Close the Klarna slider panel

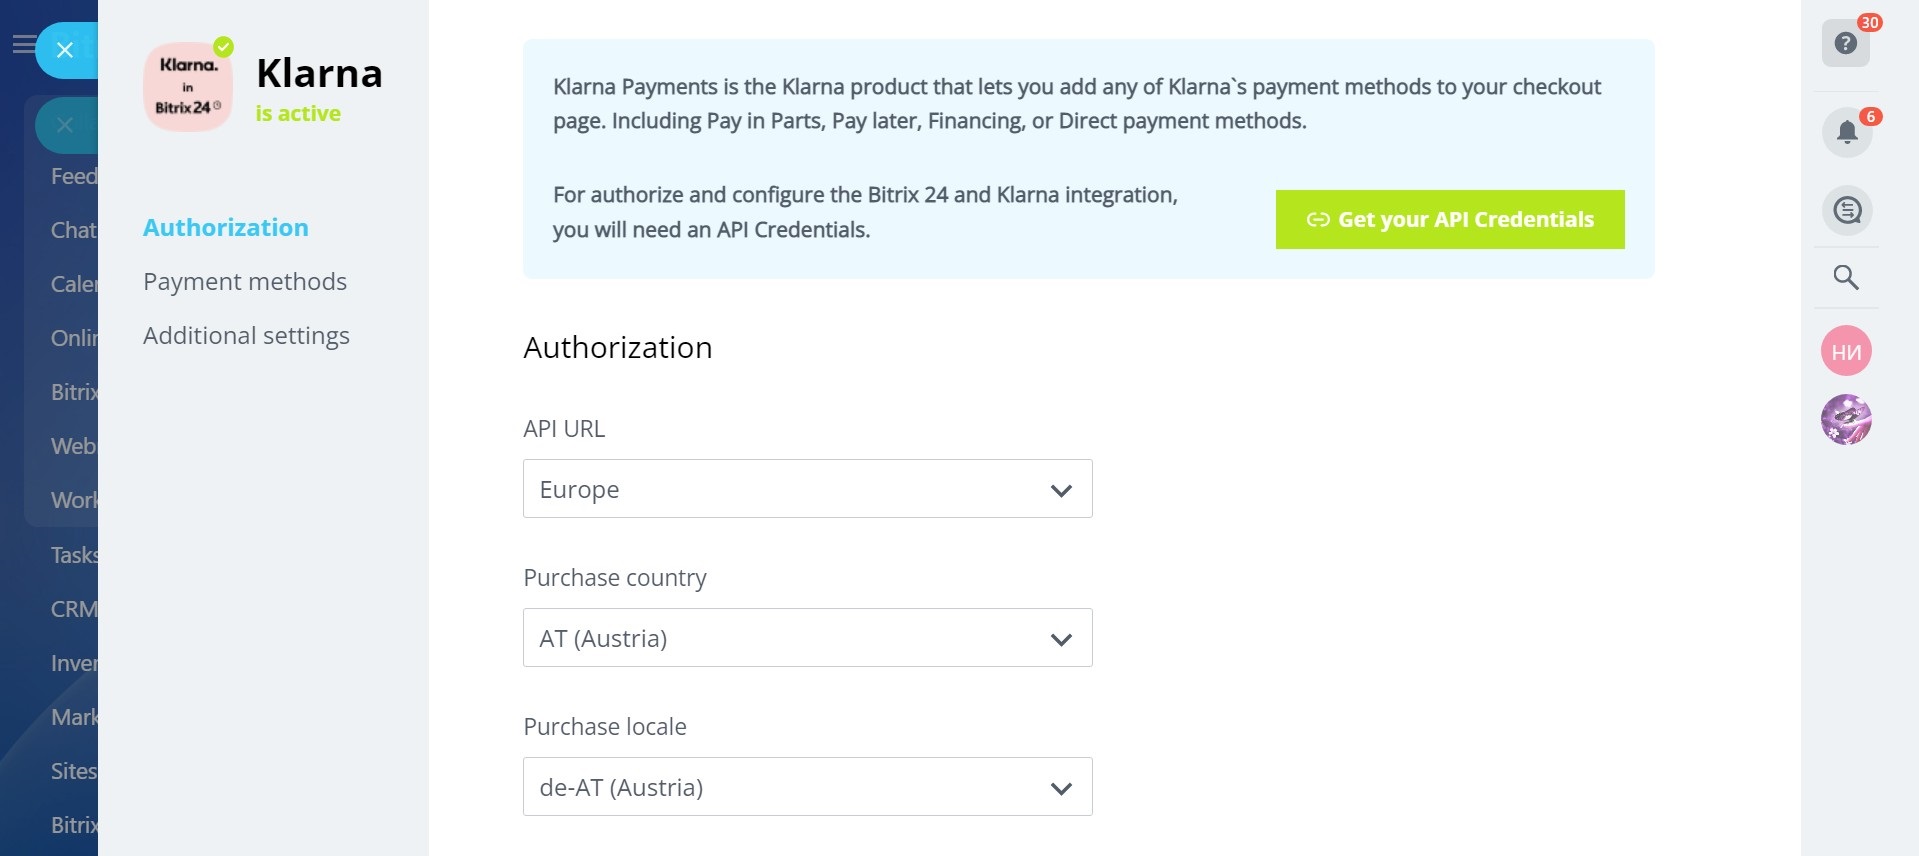[66, 50]
